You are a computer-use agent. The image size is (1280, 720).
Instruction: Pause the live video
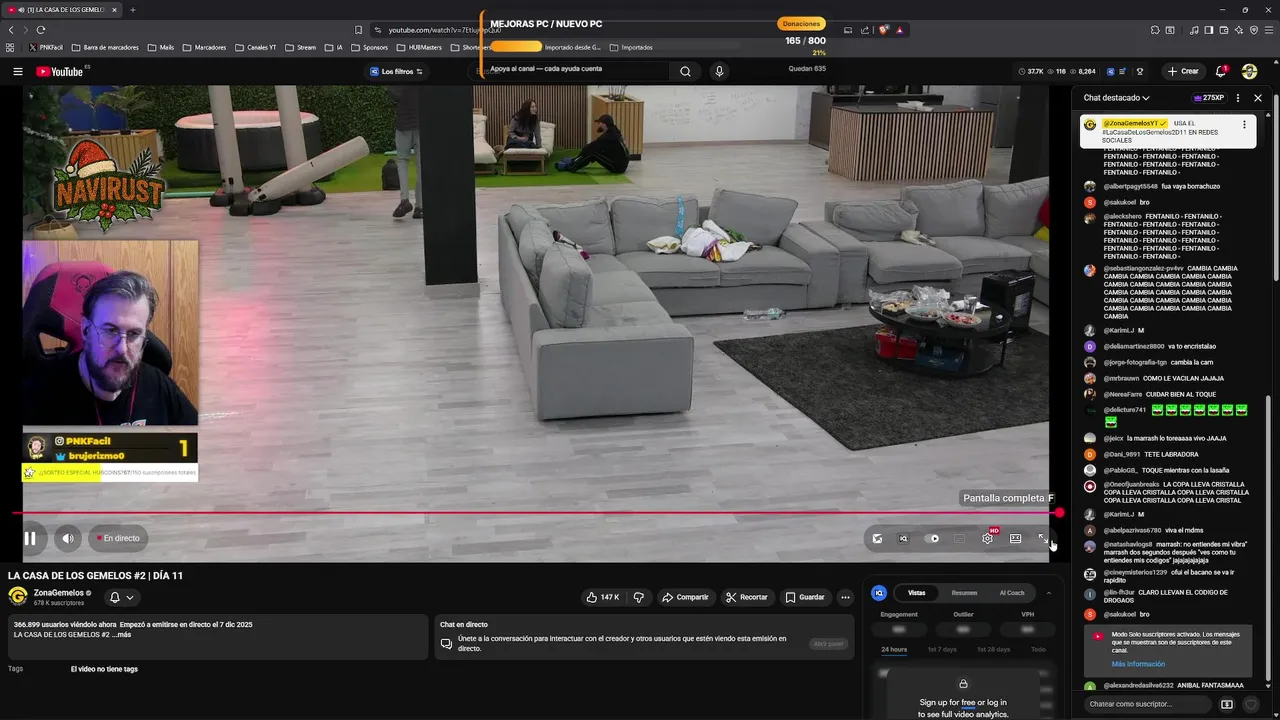30,538
